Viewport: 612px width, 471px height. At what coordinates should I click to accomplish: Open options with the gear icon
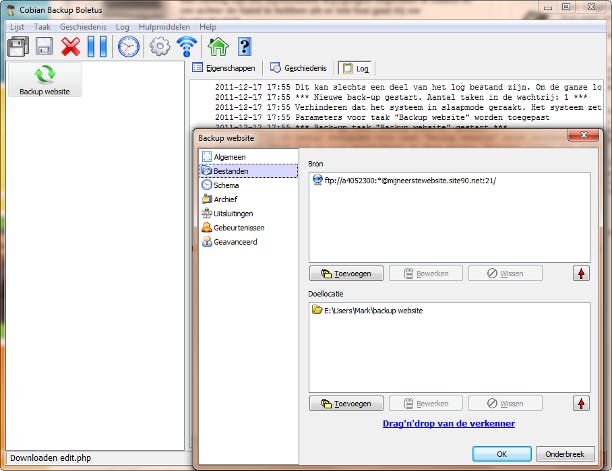160,46
